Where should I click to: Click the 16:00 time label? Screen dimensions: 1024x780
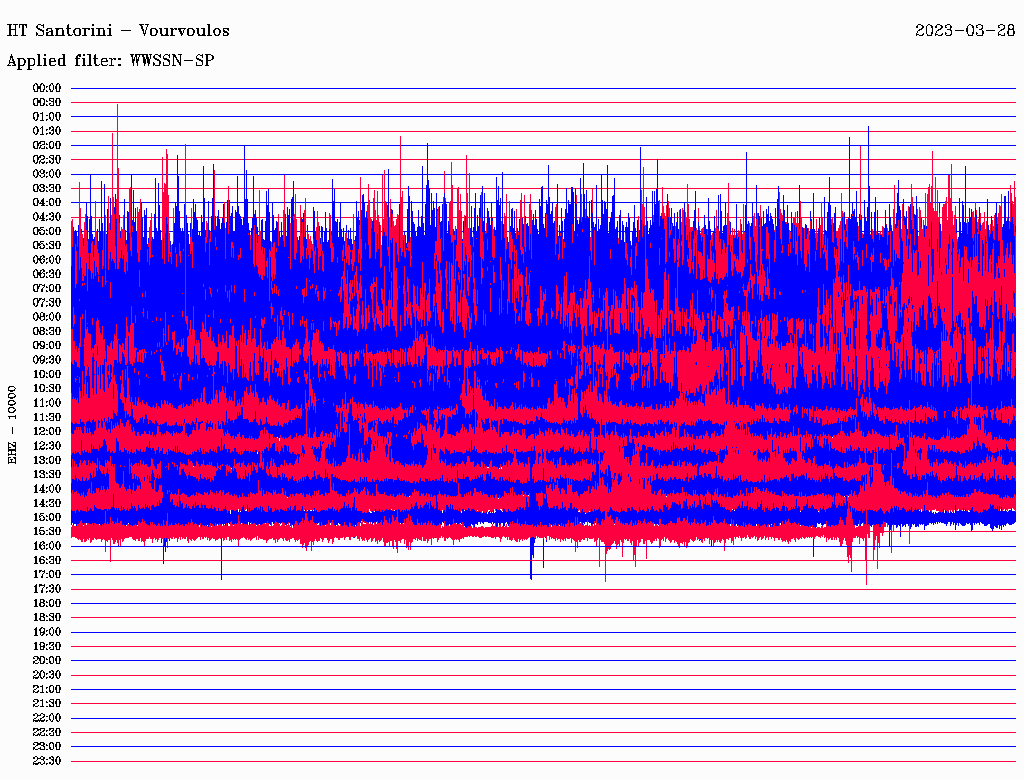click(x=47, y=546)
